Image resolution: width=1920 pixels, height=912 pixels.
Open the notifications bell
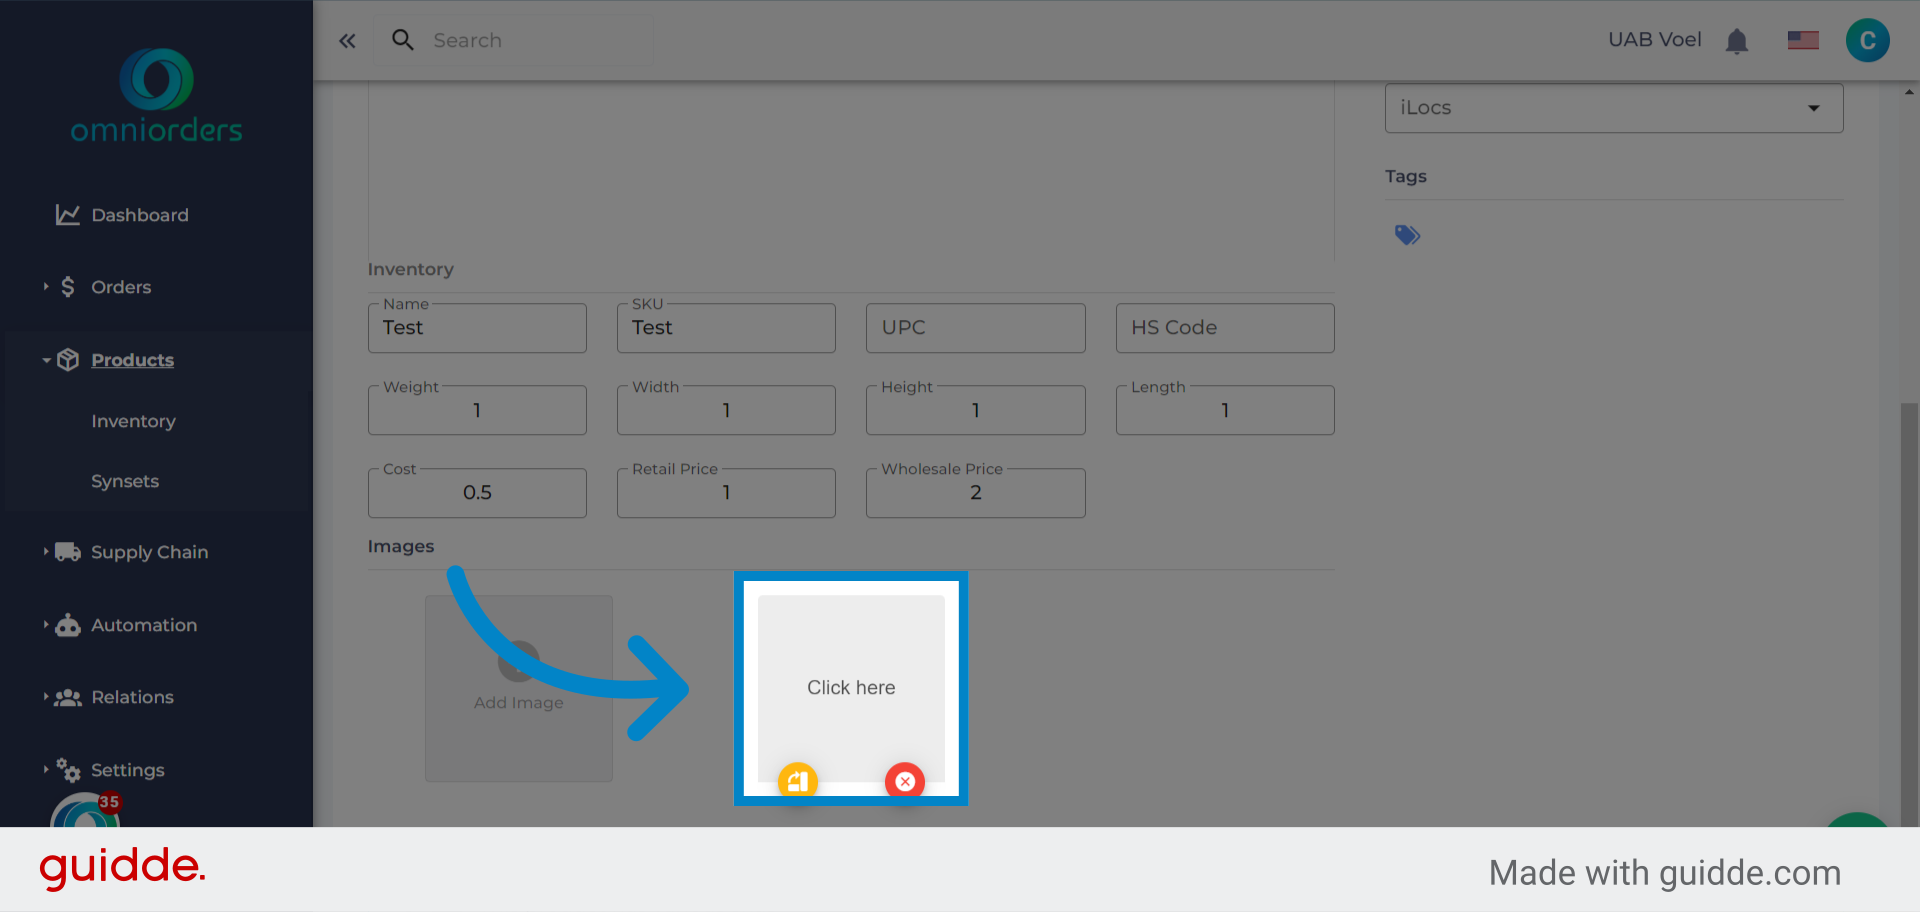tap(1737, 40)
